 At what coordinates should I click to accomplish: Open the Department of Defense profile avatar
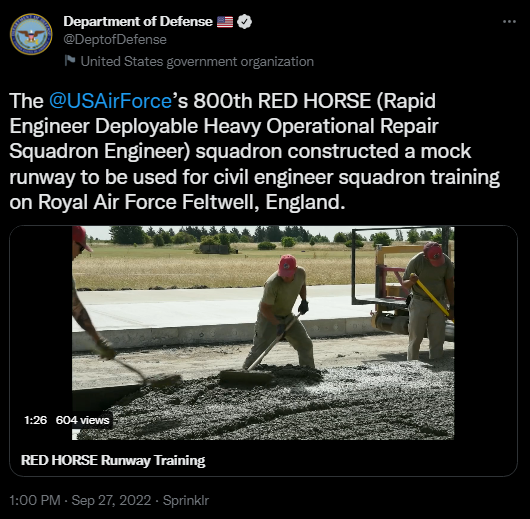coord(31,34)
